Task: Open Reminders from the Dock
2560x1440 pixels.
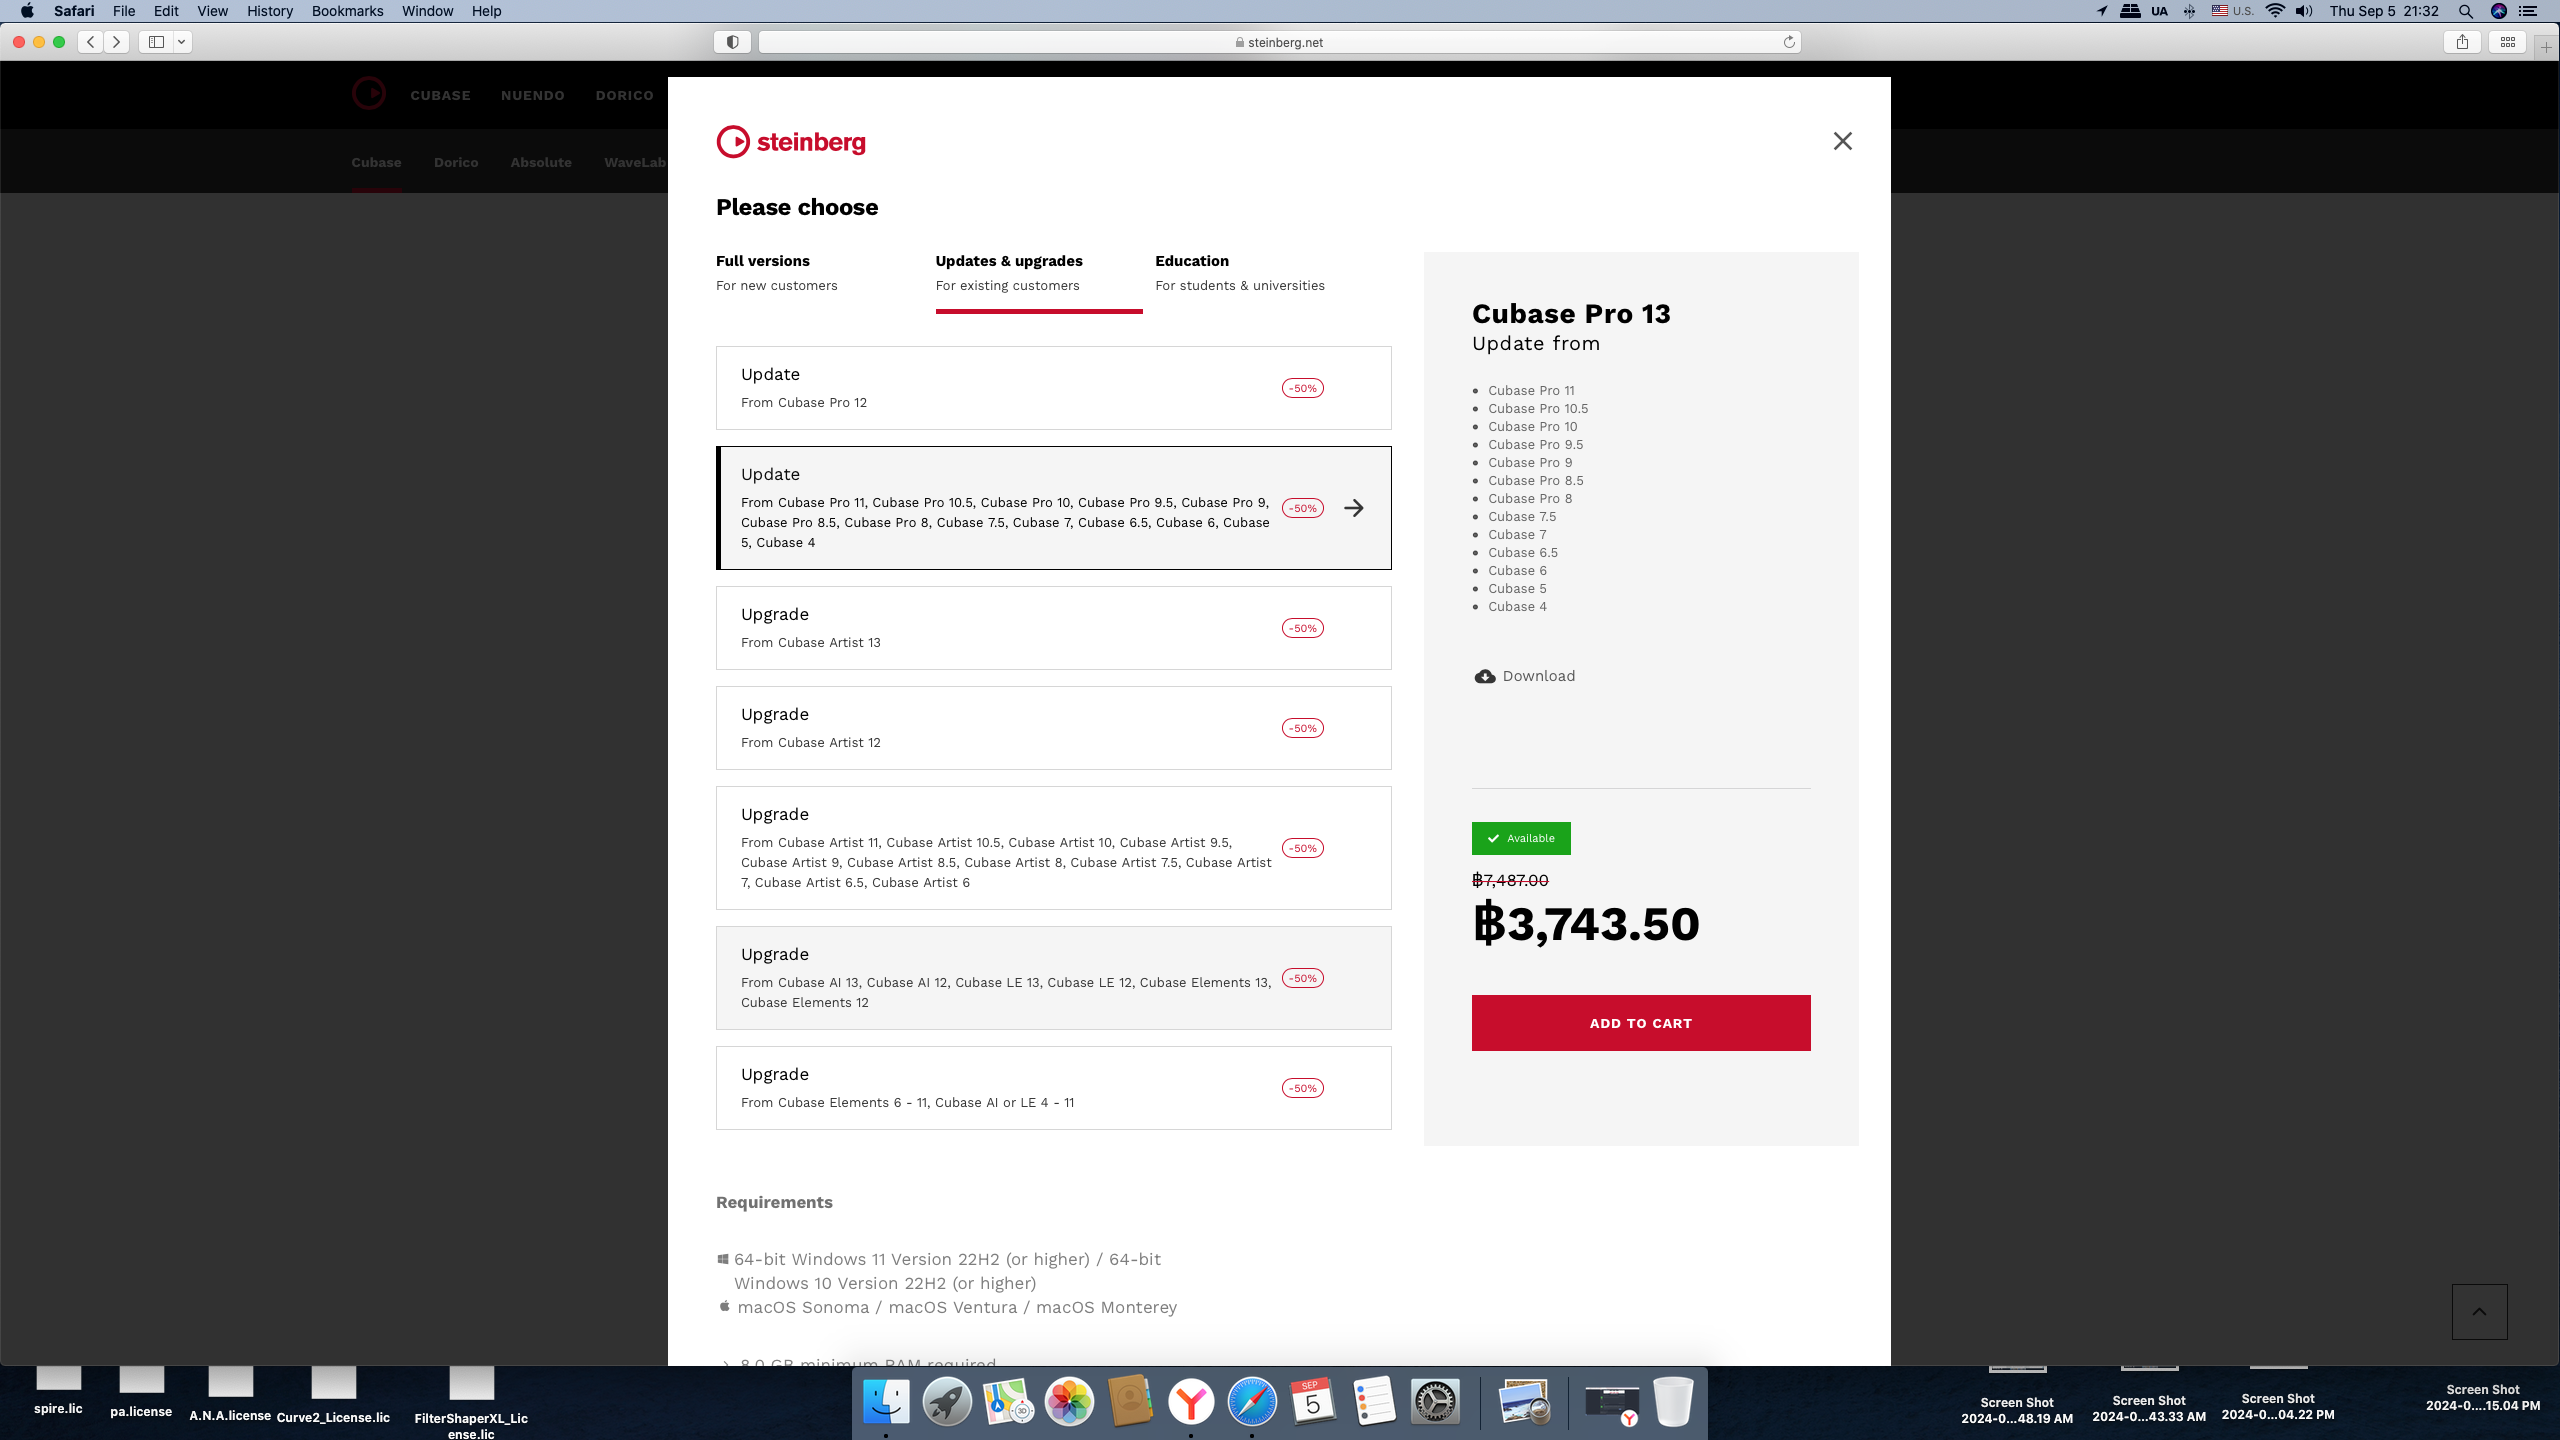Action: click(1374, 1402)
